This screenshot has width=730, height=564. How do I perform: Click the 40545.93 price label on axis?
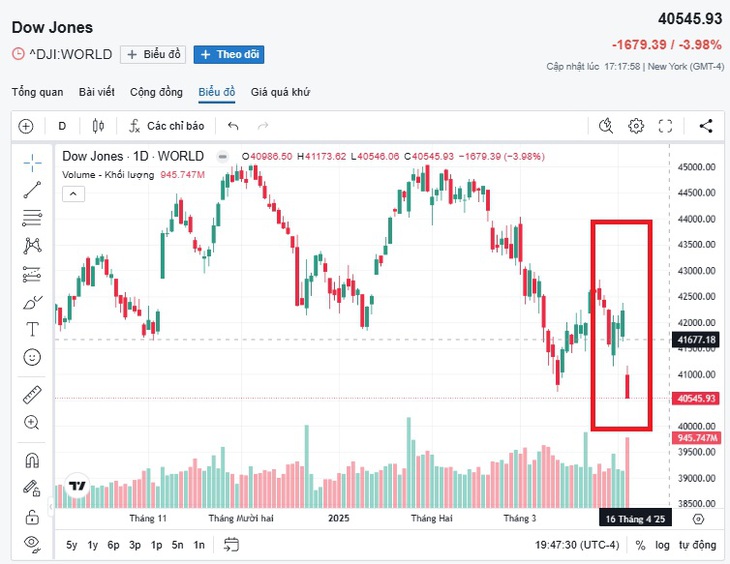tap(696, 399)
